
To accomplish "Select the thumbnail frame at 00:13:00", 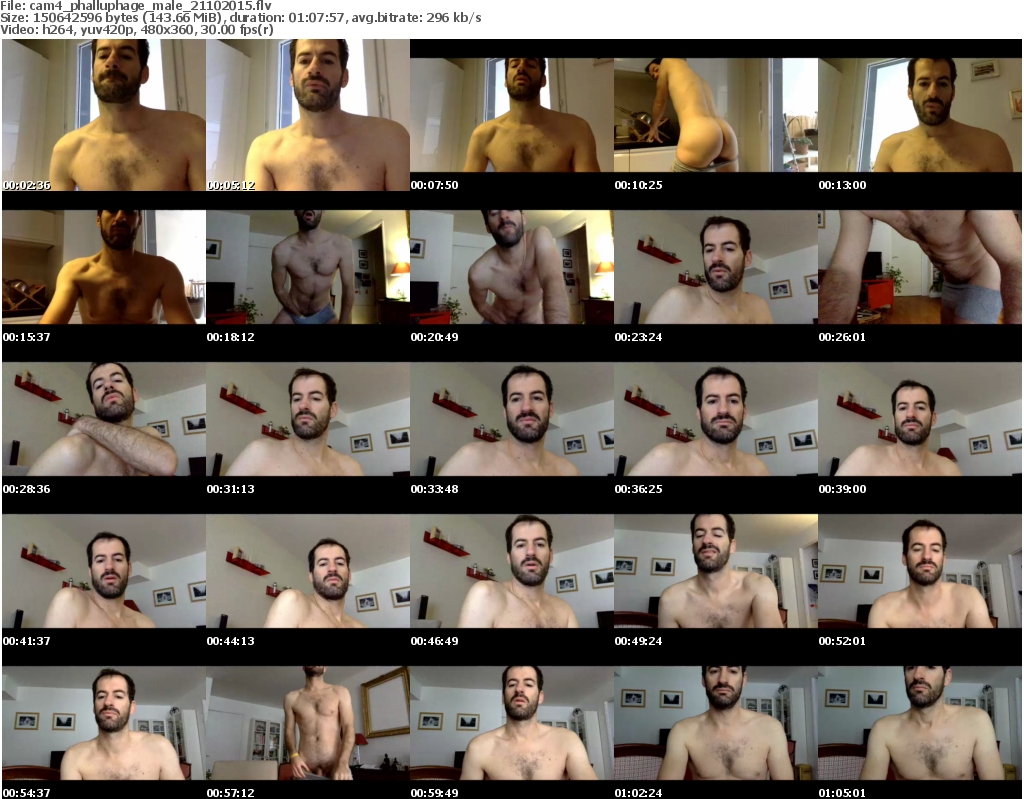I will [920, 115].
